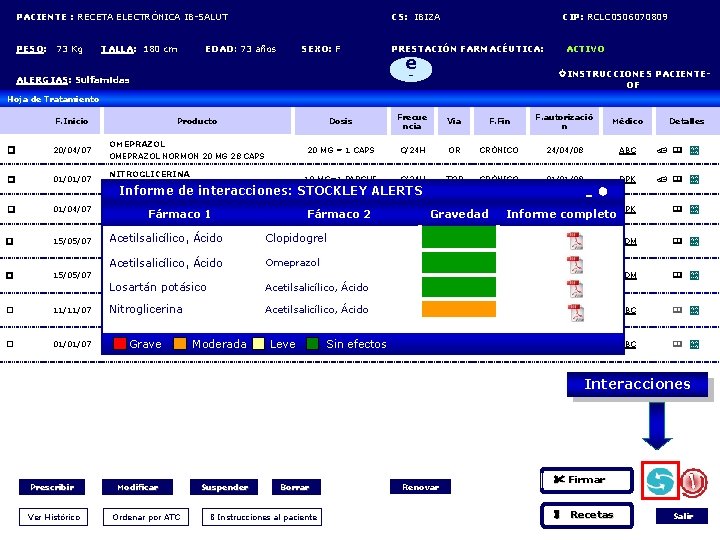
Task: Click the Ver Histórico button
Action: click(54, 517)
